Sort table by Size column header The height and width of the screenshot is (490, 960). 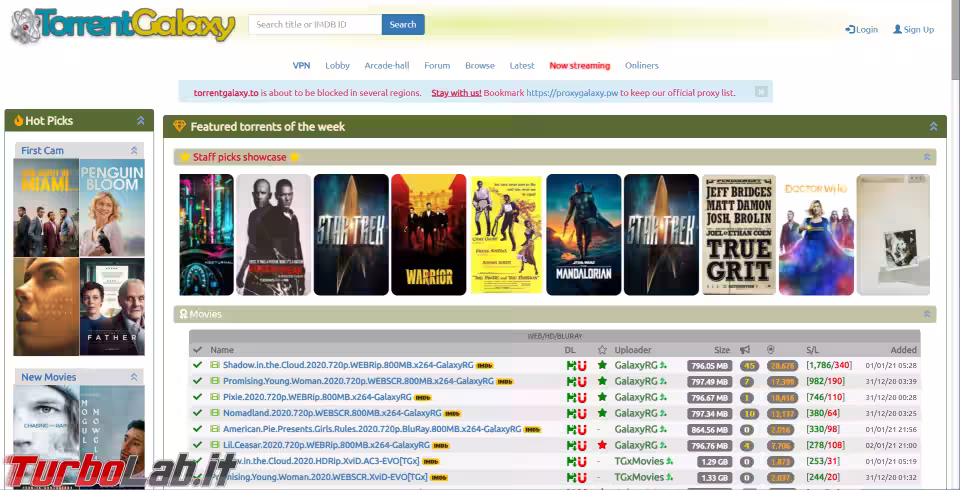722,350
